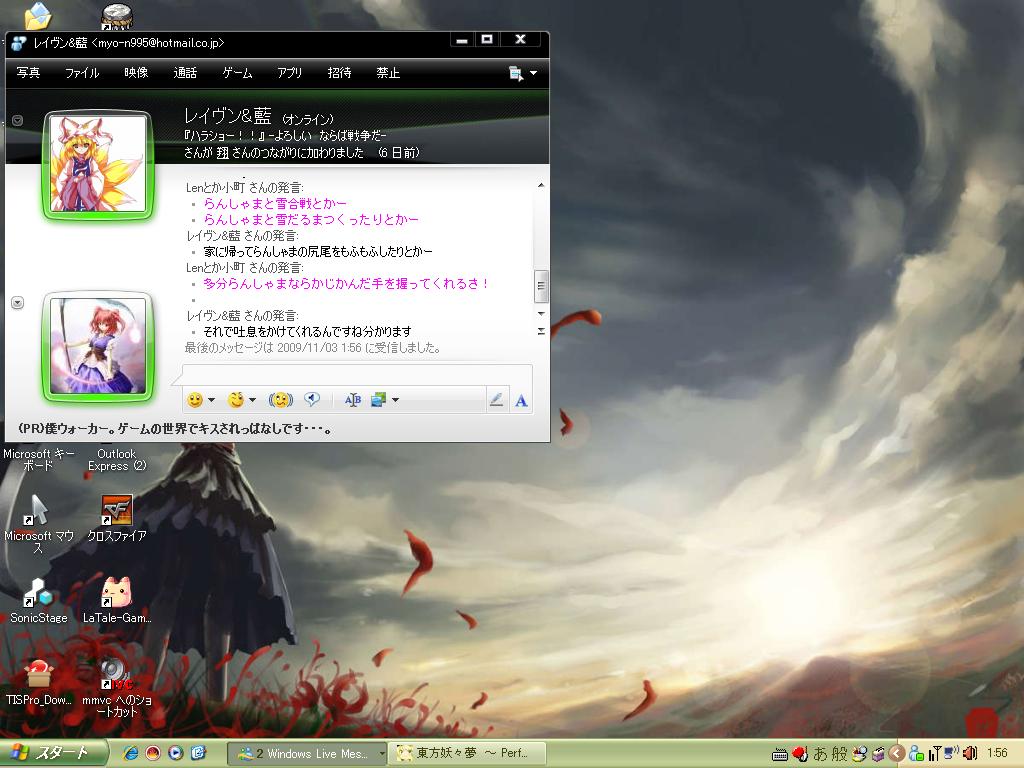
Task: Open the dropdown arrow beside show menu icon
Action: [x=533, y=73]
